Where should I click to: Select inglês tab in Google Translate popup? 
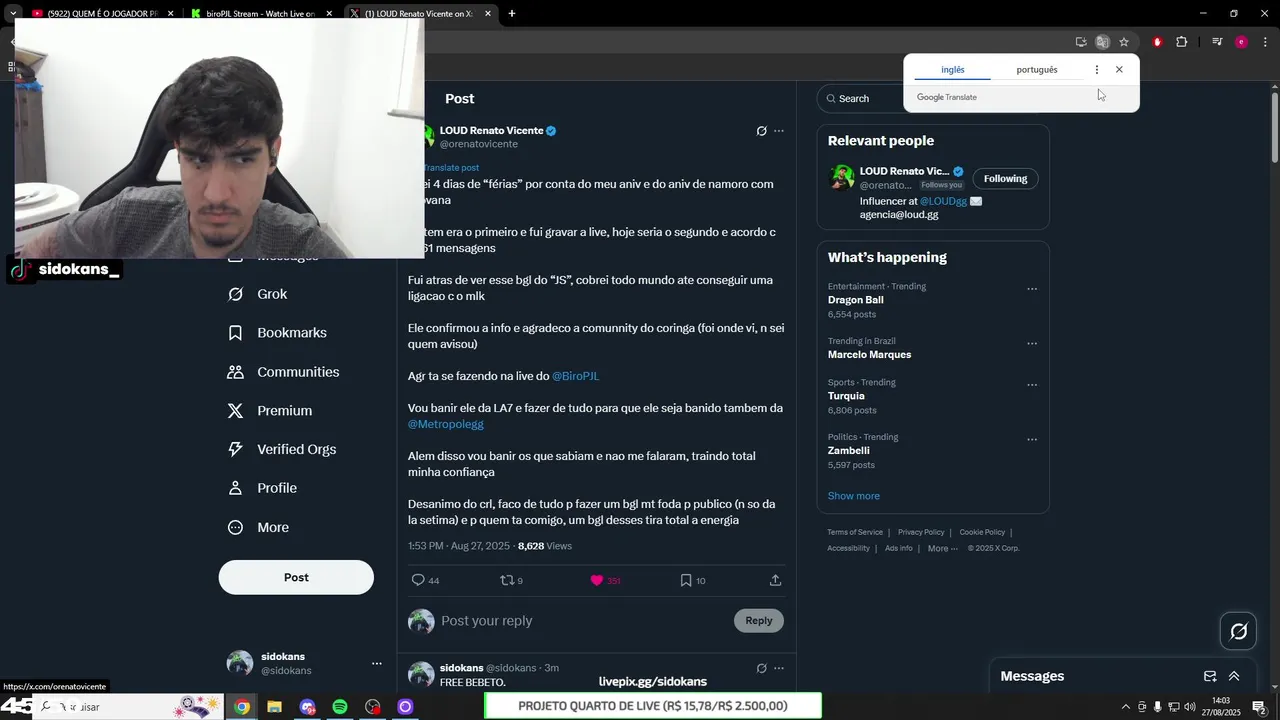953,70
